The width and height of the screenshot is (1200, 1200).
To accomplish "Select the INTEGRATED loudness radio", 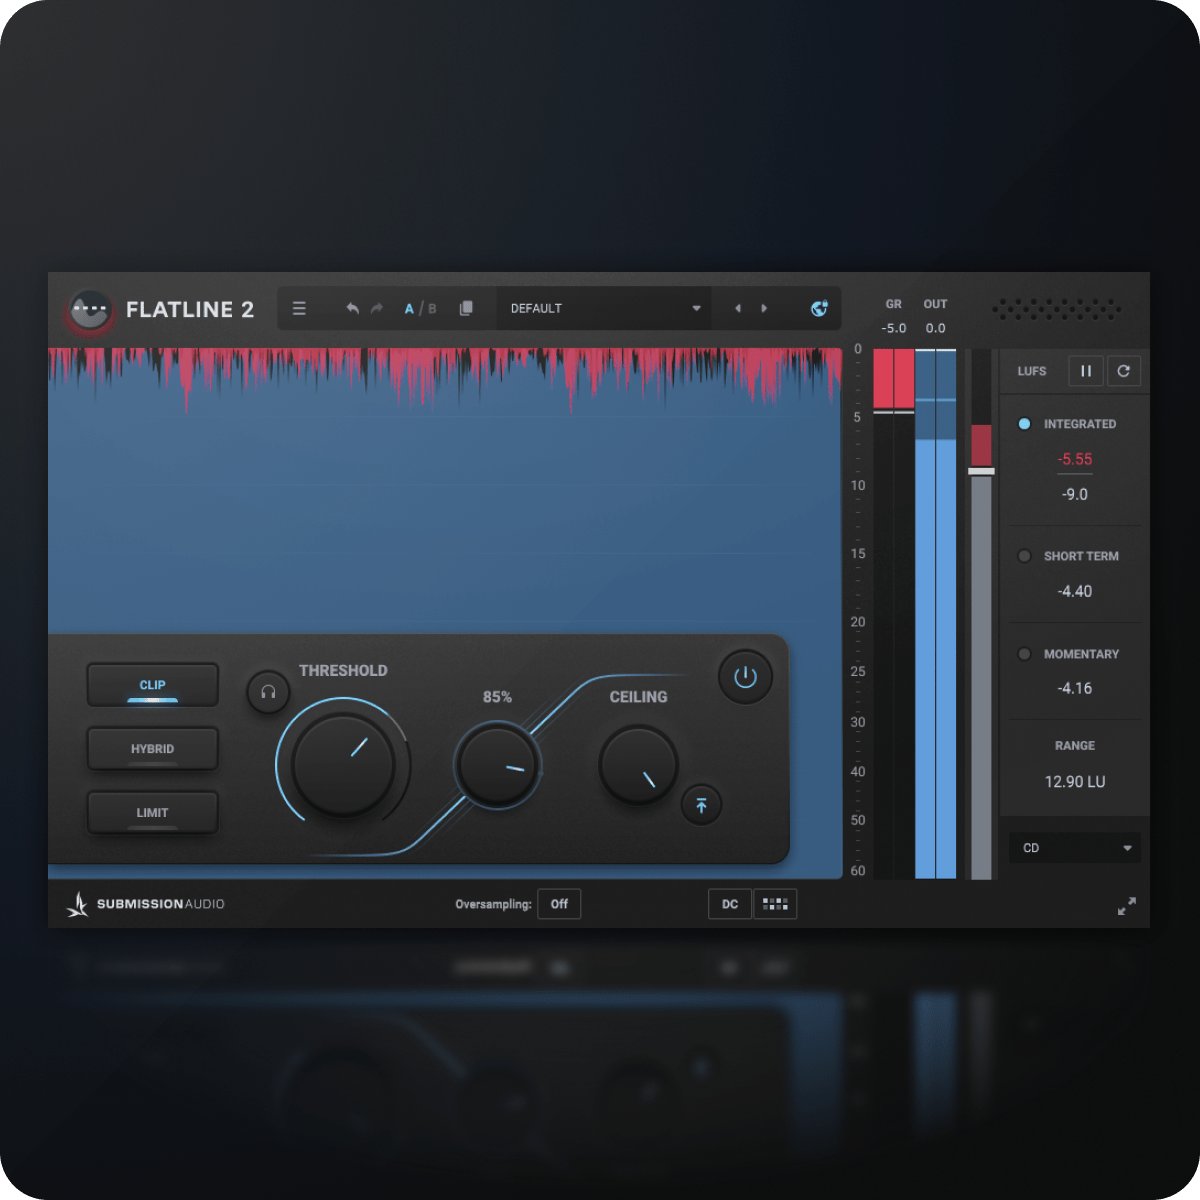I will [x=1024, y=424].
